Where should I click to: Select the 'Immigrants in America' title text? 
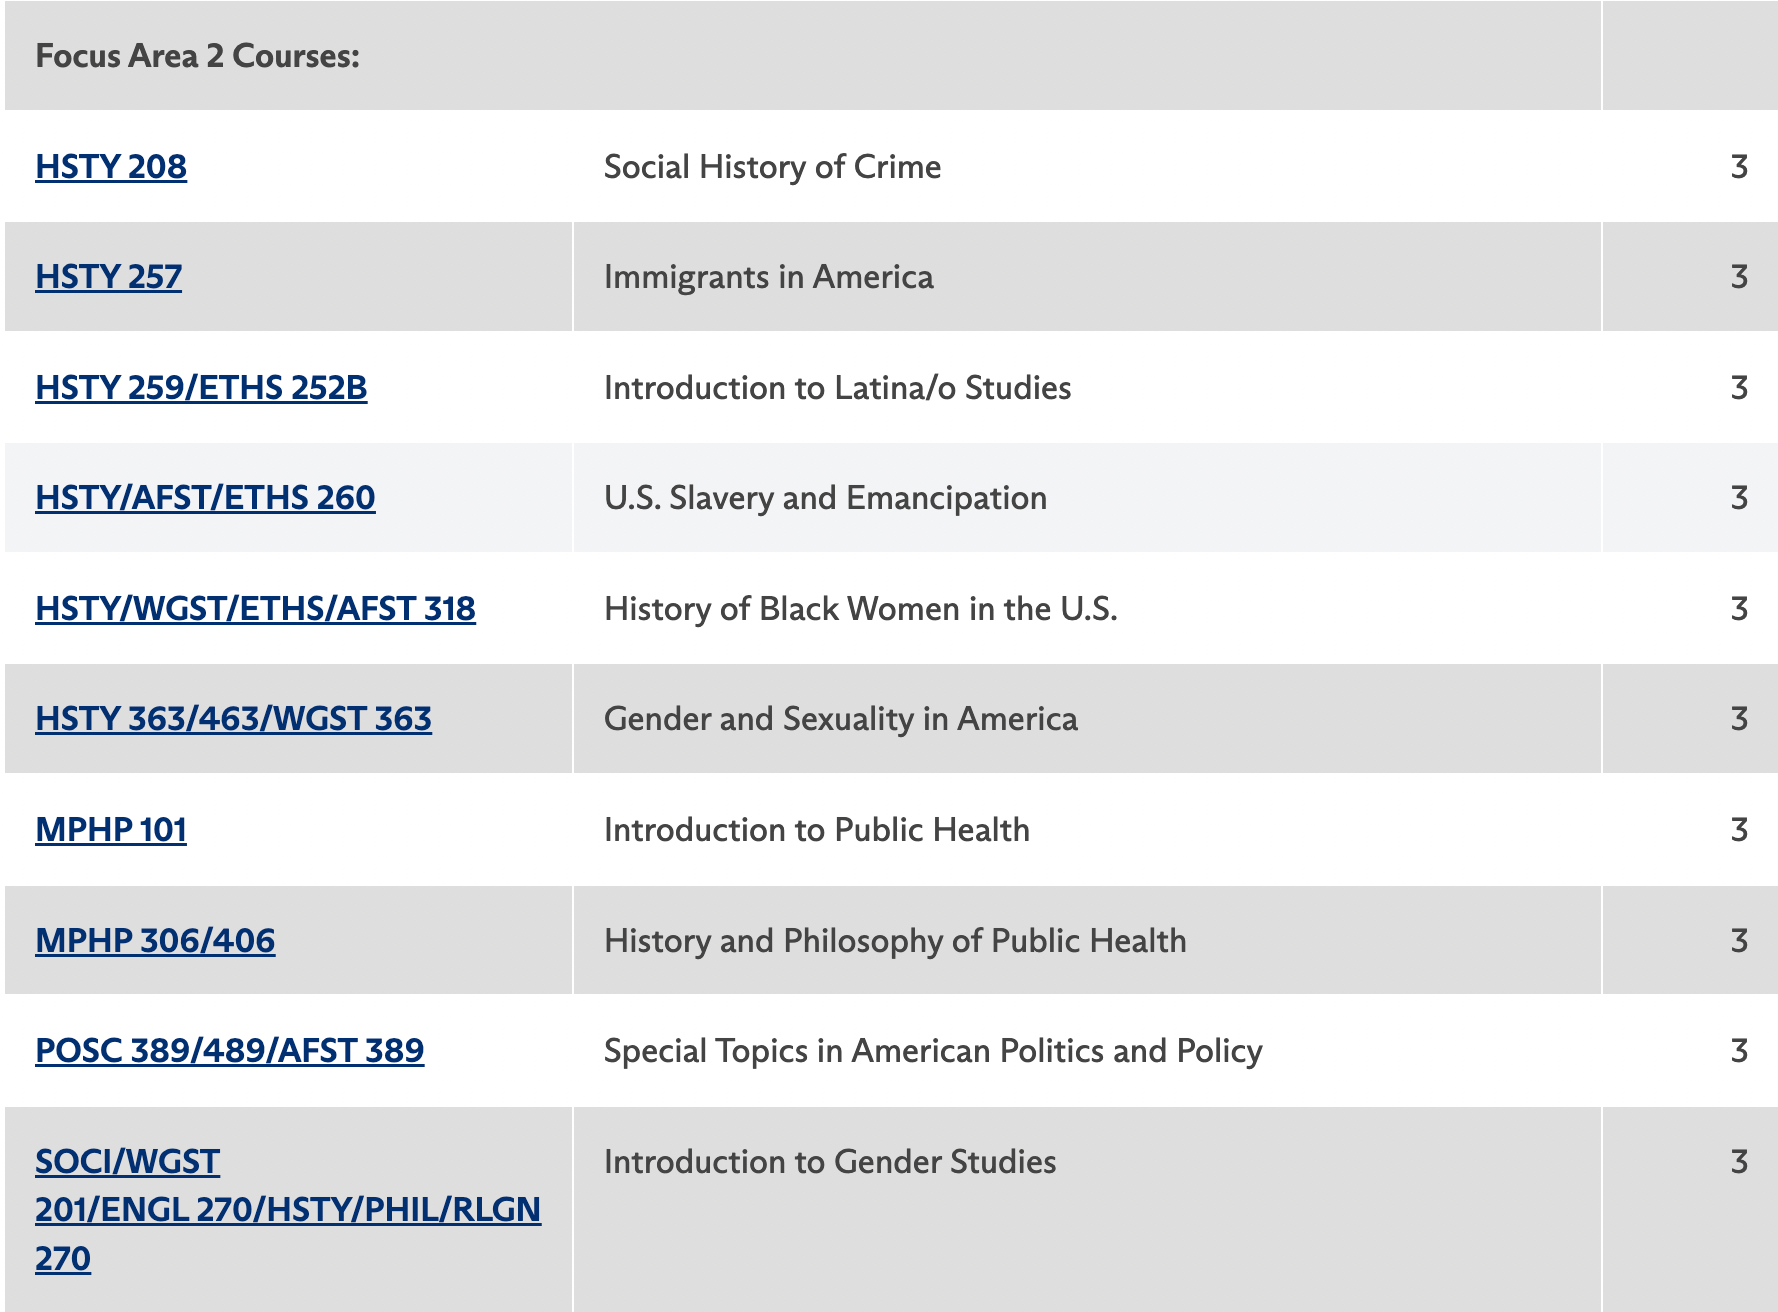point(768,277)
